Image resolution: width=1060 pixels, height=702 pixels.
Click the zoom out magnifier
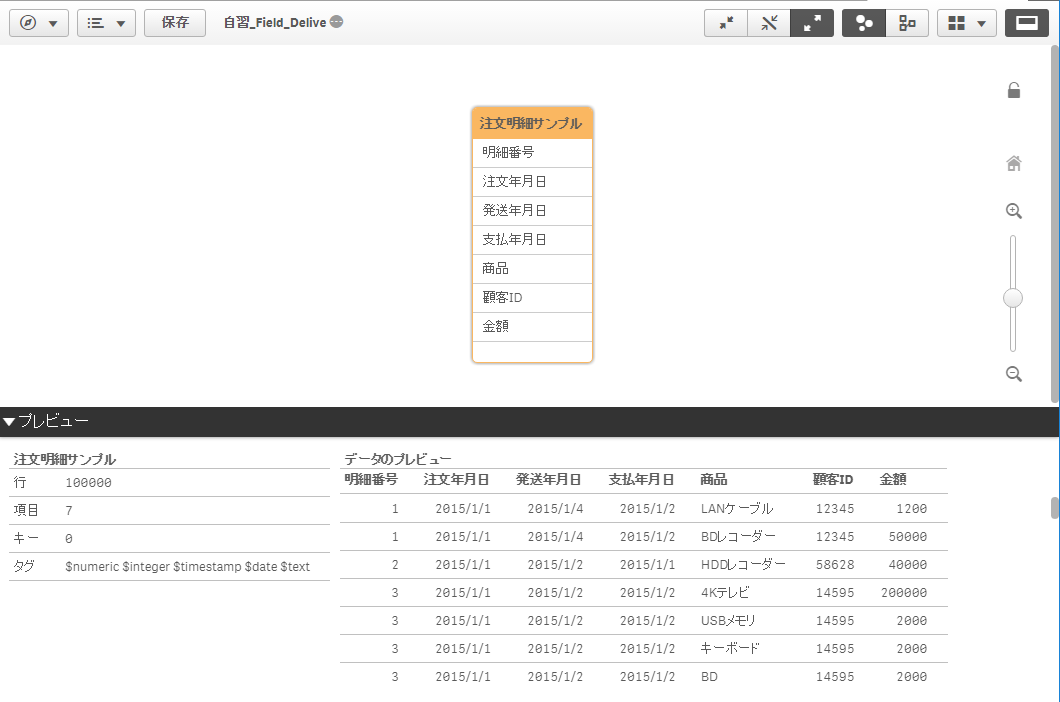(x=1013, y=374)
